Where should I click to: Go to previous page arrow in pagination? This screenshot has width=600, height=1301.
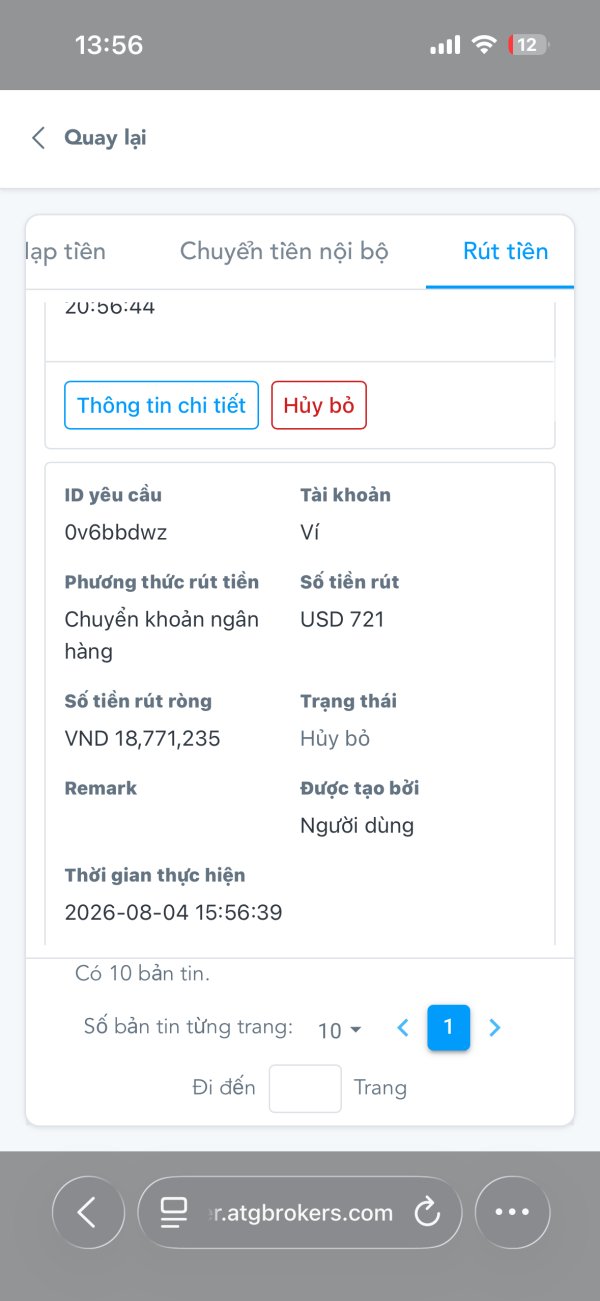(403, 1028)
